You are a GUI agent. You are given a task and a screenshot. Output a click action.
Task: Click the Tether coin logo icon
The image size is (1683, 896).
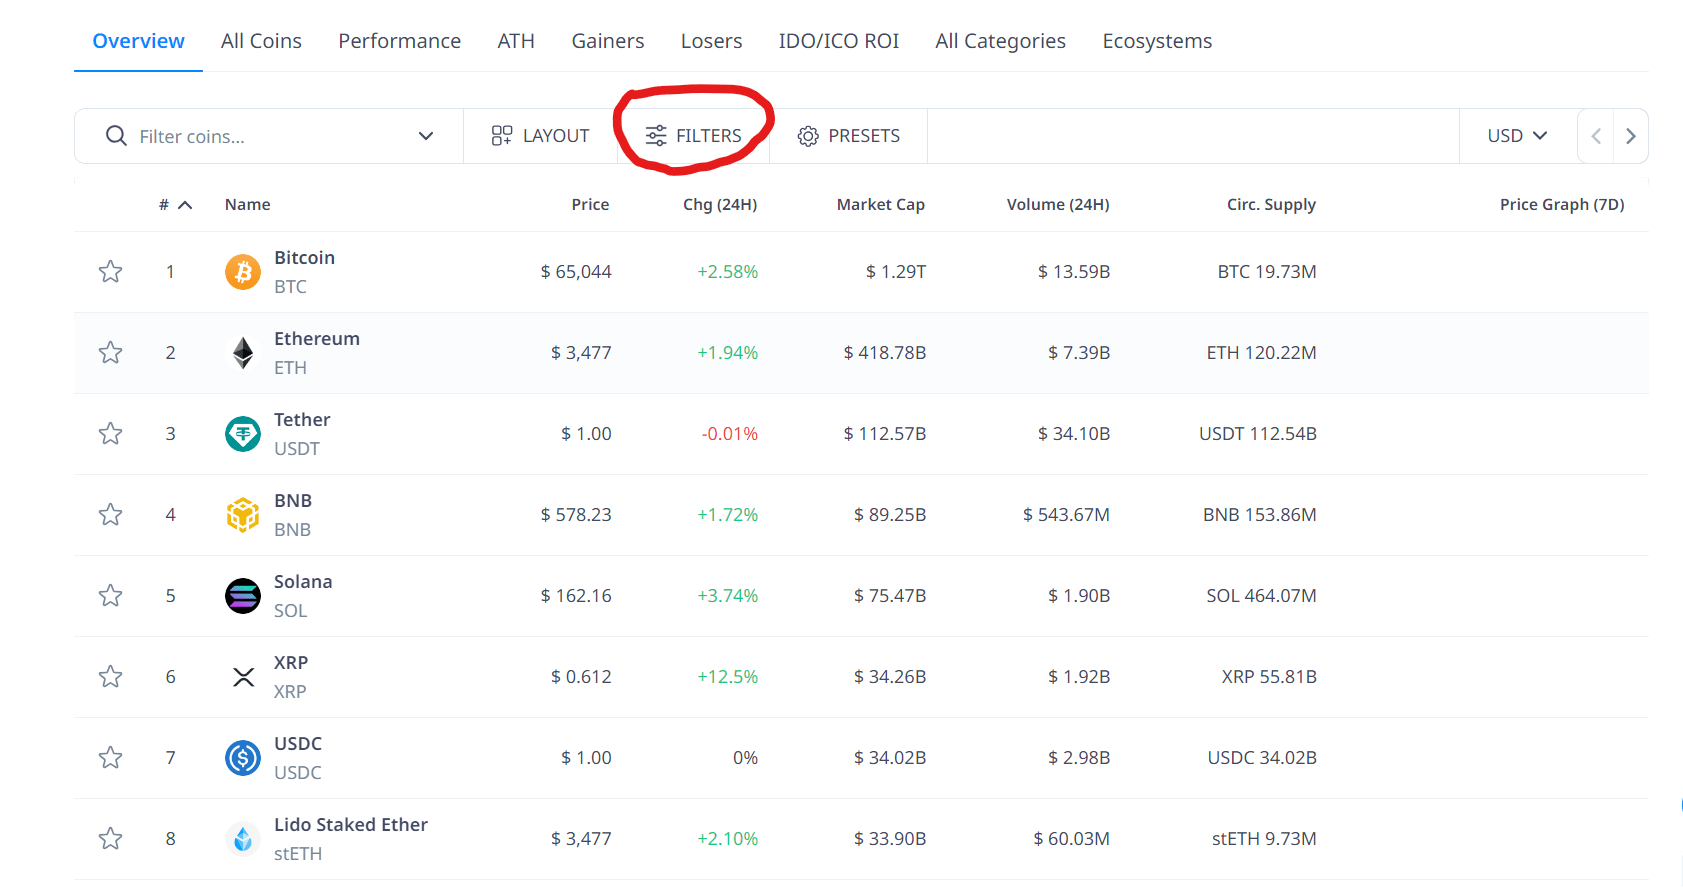pyautogui.click(x=242, y=434)
